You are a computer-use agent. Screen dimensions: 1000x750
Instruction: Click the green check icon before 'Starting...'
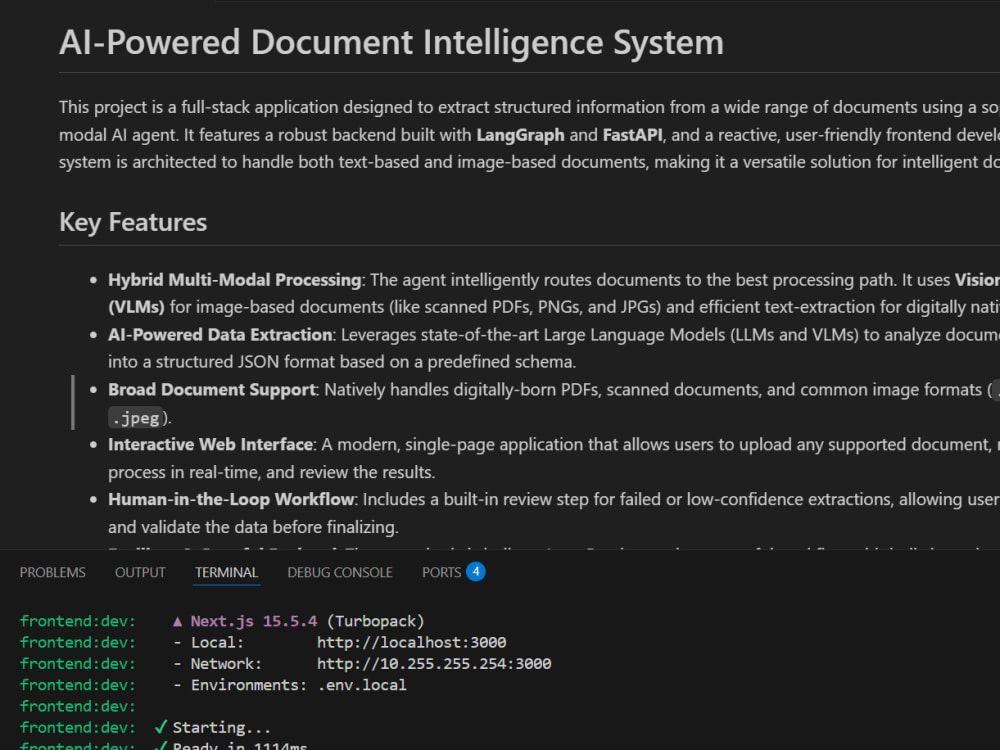pos(161,727)
